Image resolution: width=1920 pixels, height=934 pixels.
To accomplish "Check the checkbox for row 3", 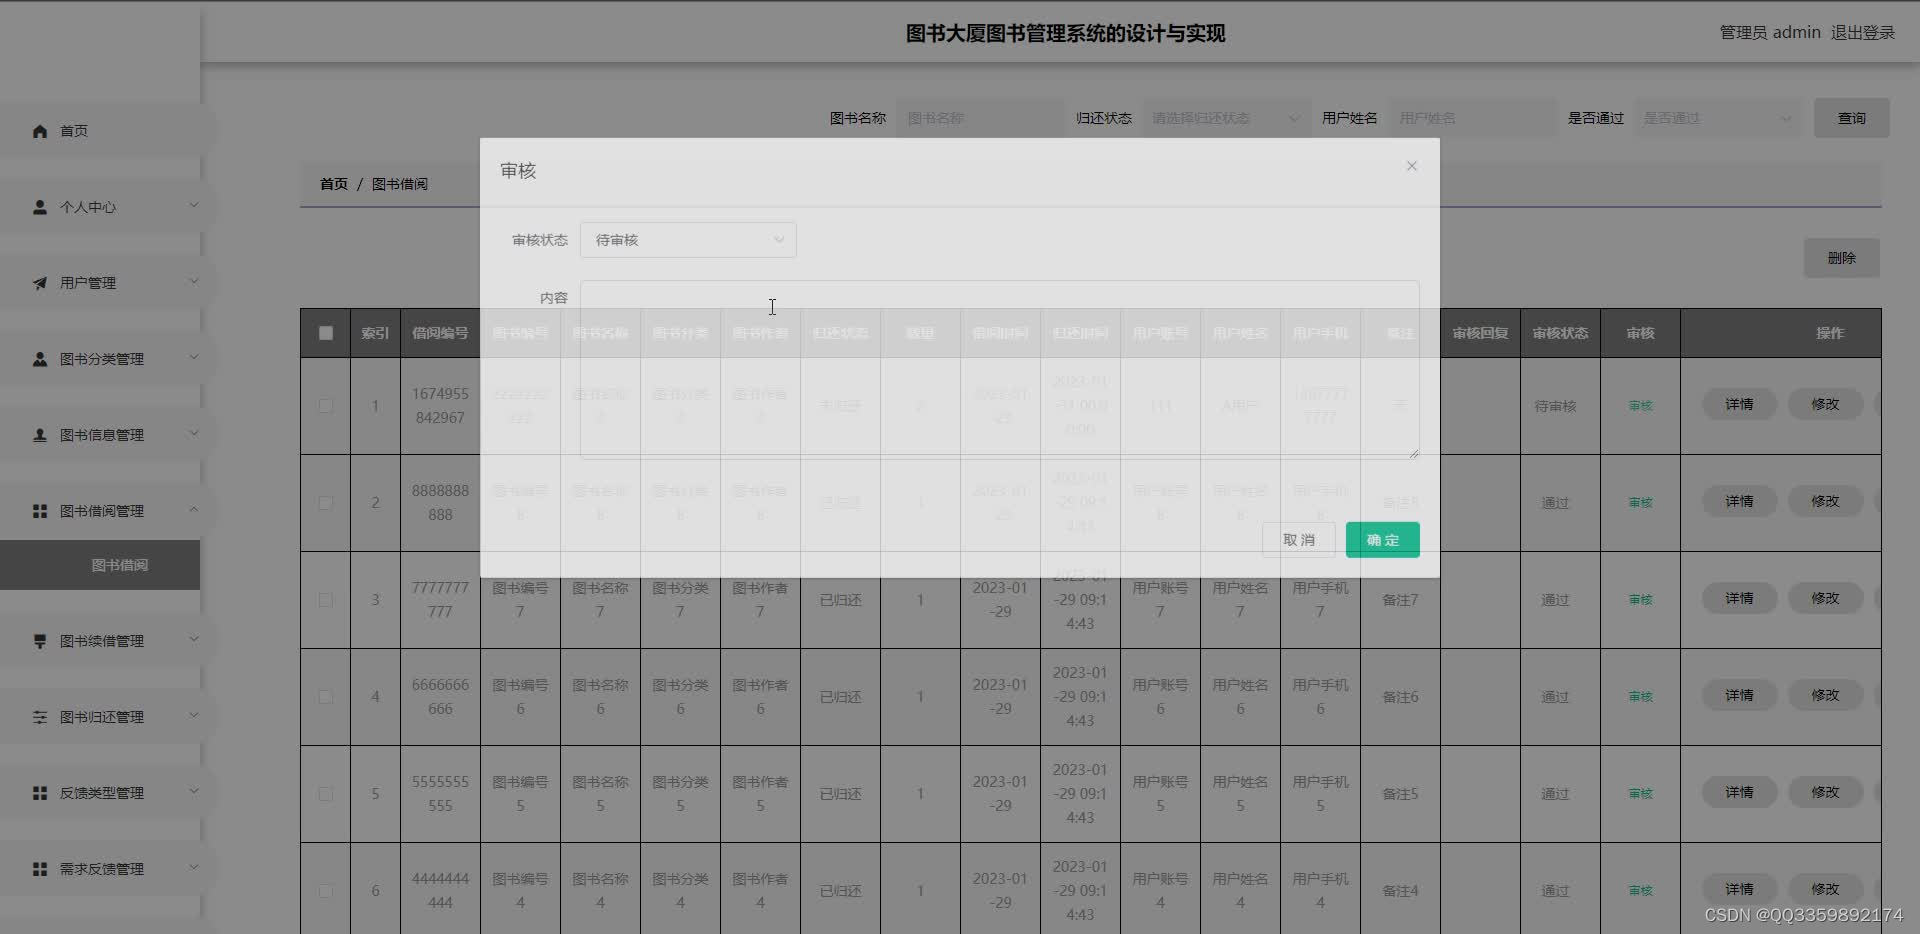I will [326, 600].
